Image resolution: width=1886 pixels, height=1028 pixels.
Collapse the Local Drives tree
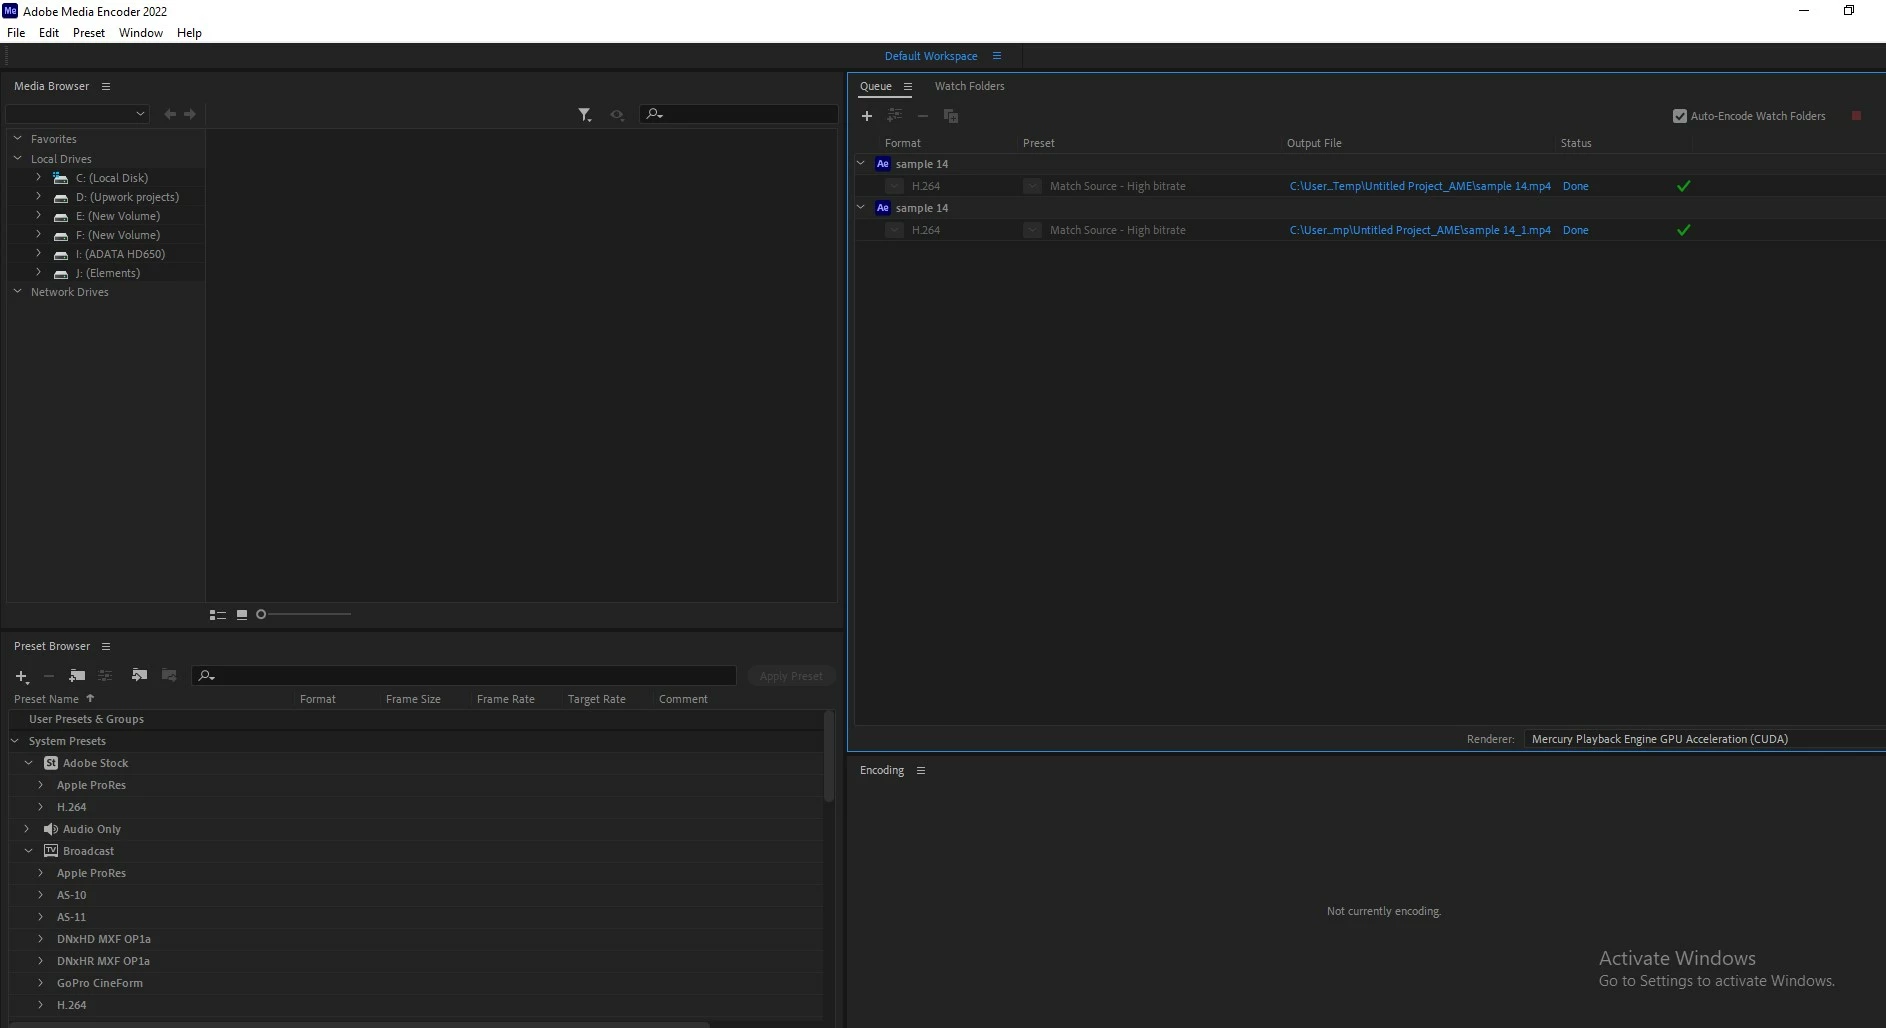(x=17, y=158)
